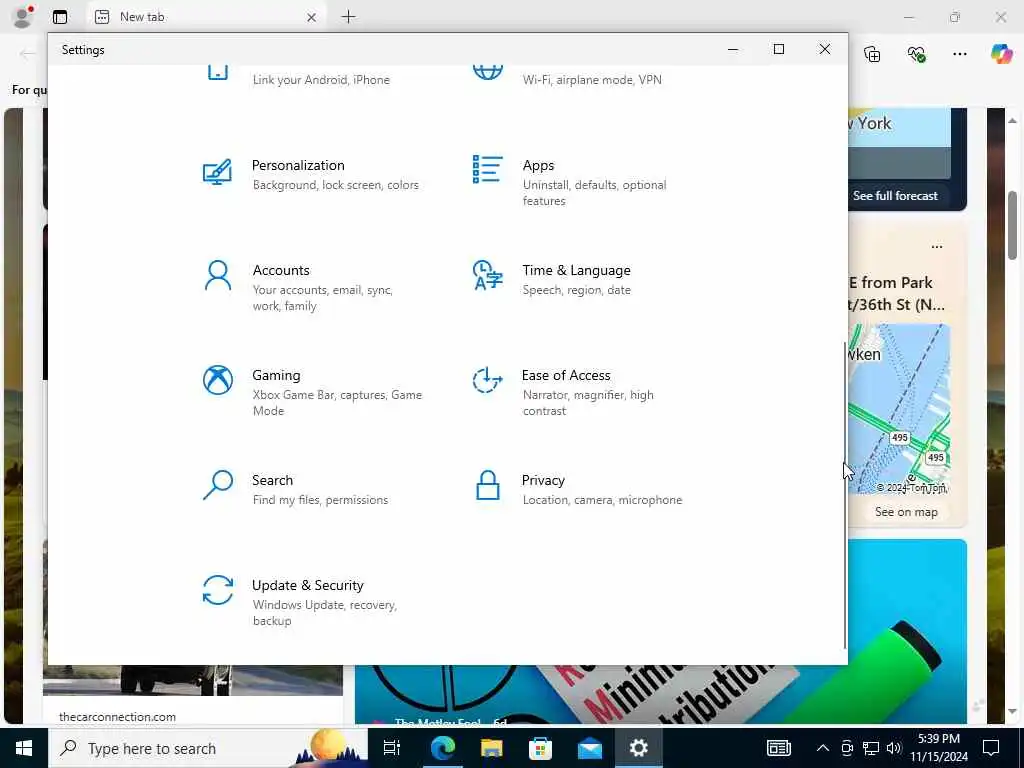Open the volume speaker tray icon
The image size is (1024, 768).
tap(894, 748)
